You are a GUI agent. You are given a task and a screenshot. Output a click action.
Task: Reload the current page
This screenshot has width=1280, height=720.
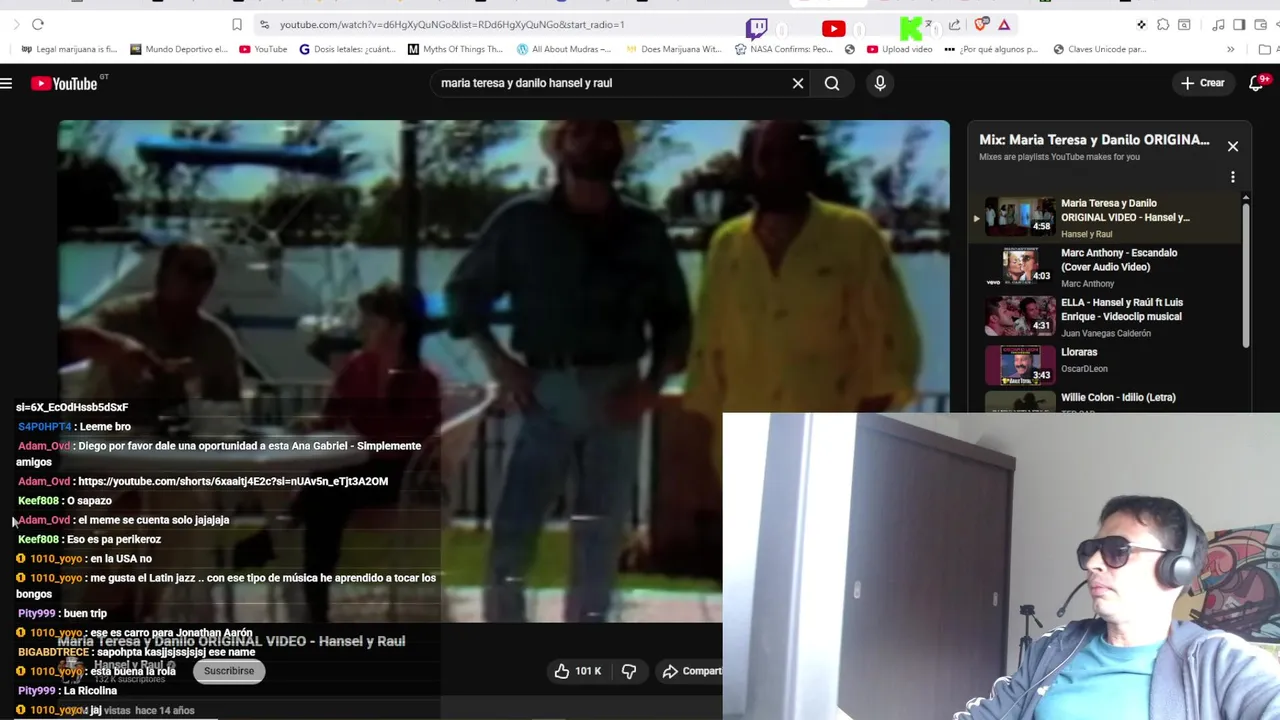tap(38, 24)
